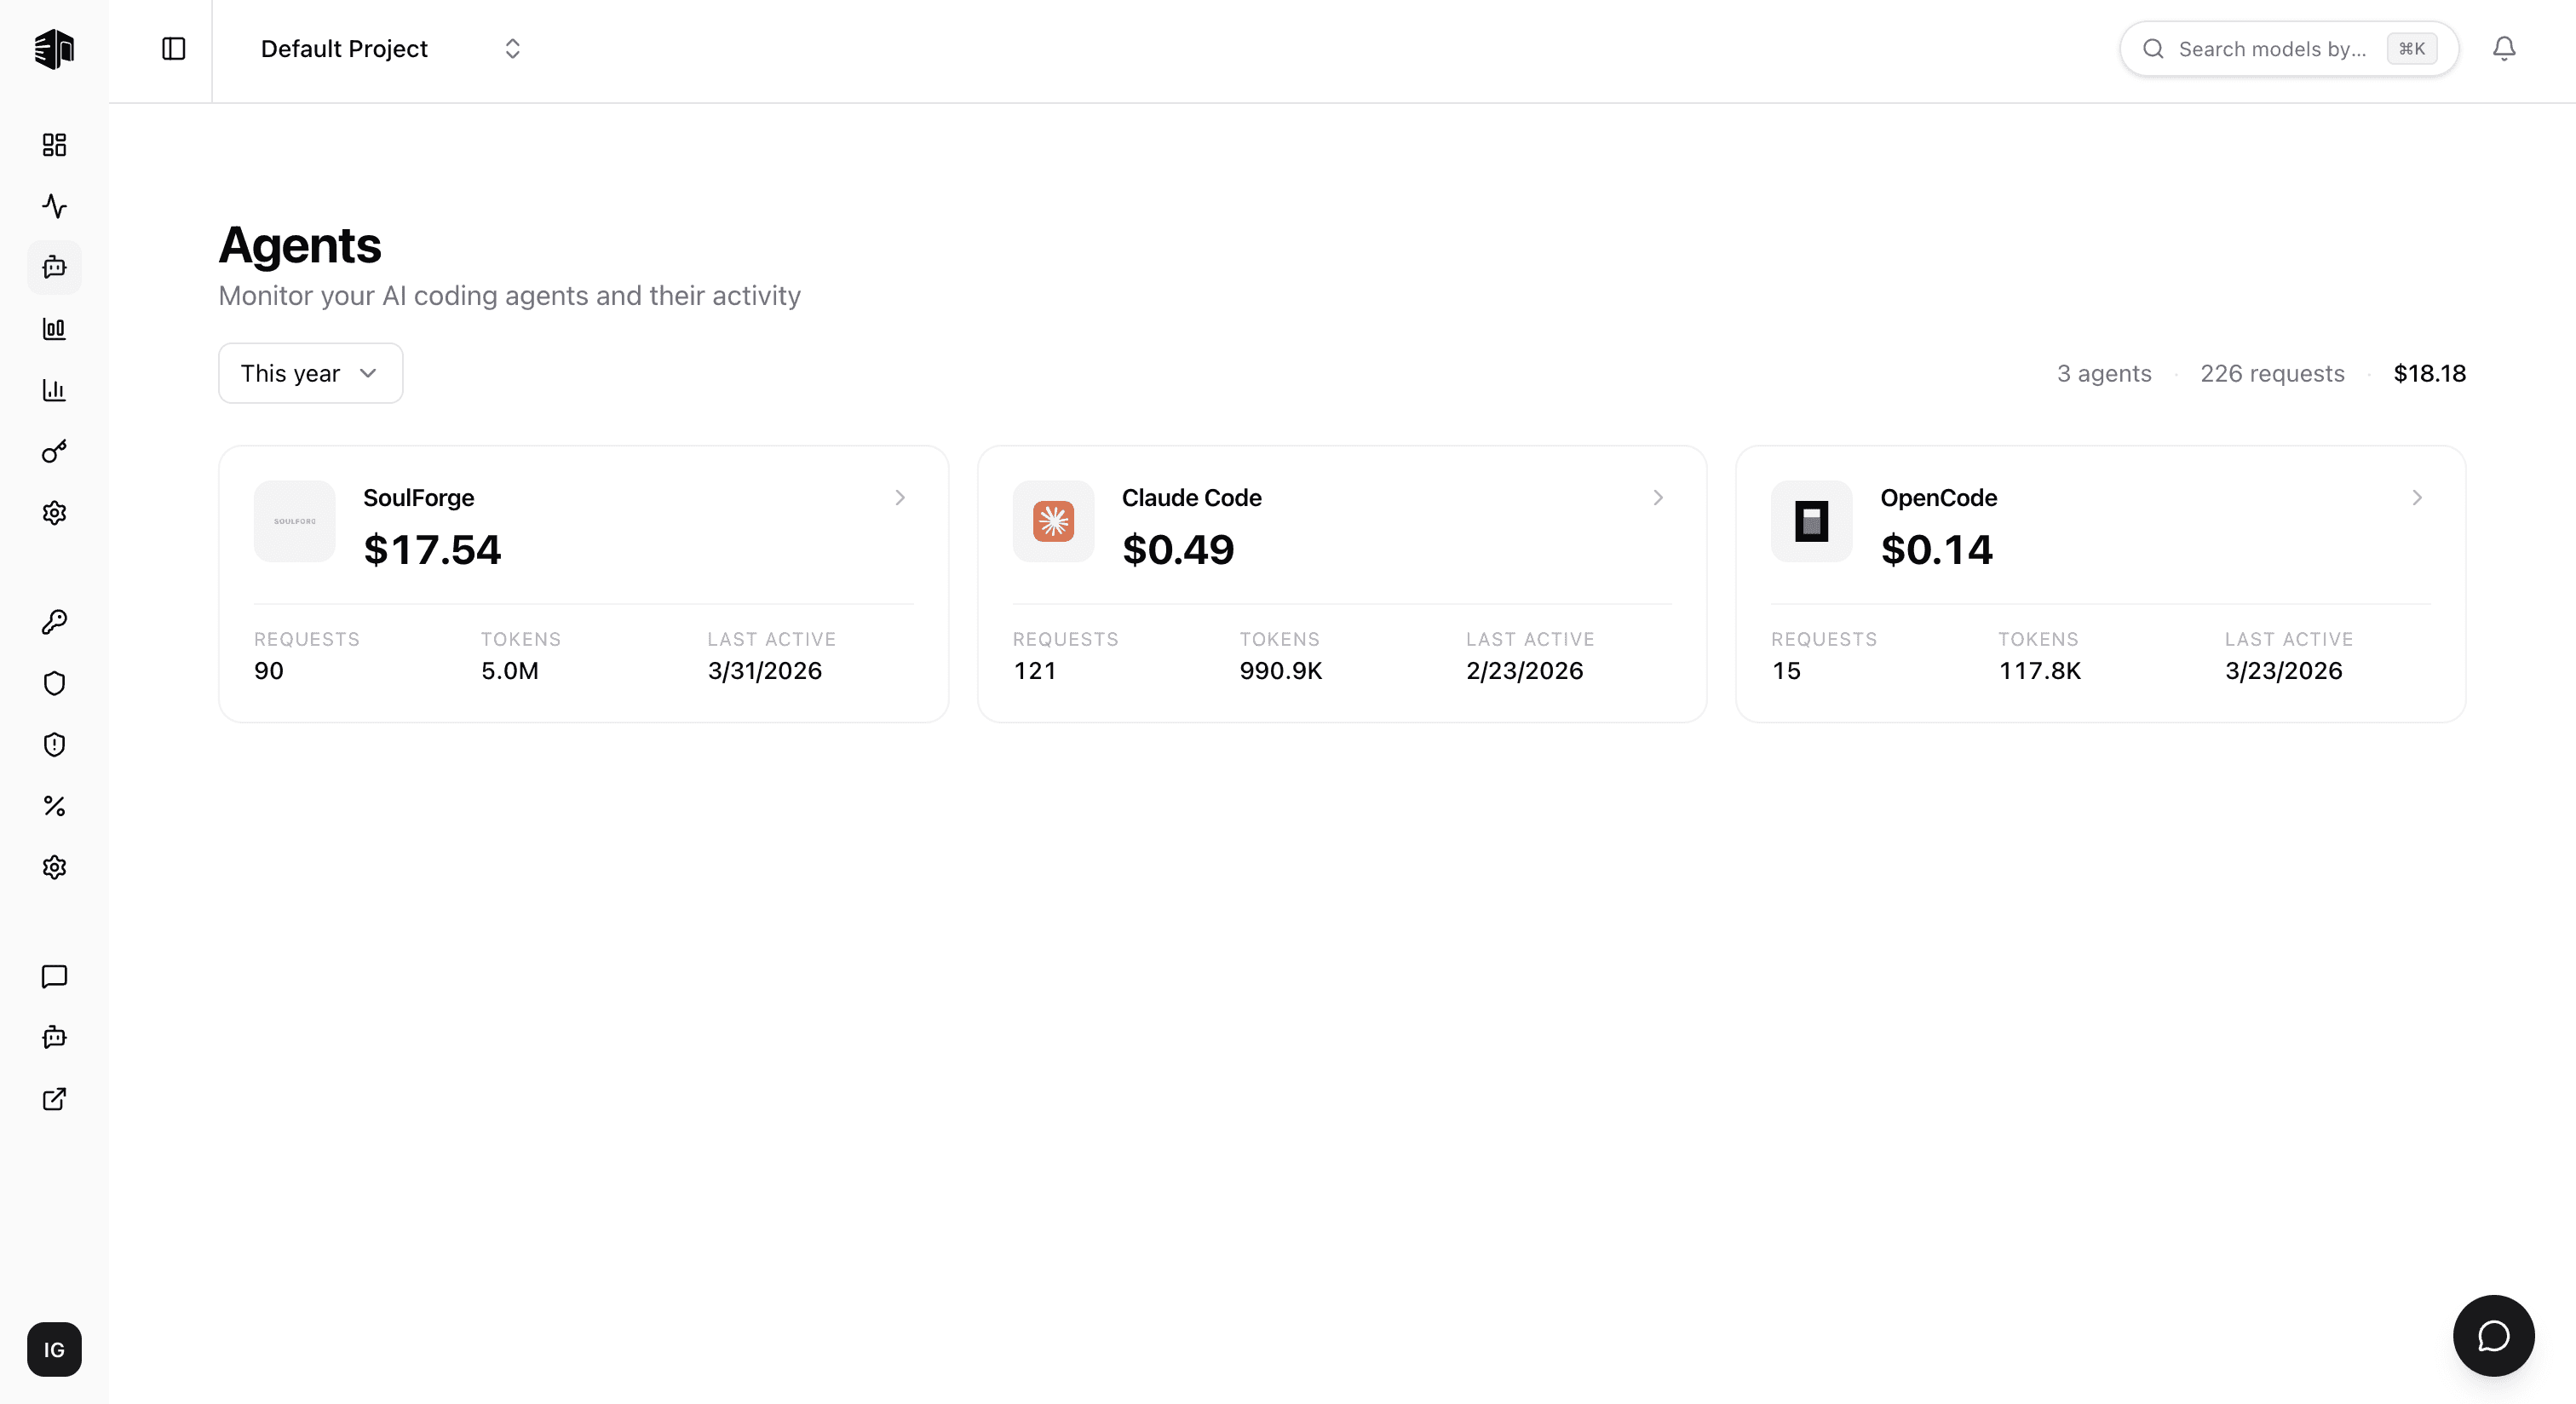The height and width of the screenshot is (1404, 2576).
Task: View the usage bar-chart panel
Action: (x=54, y=329)
